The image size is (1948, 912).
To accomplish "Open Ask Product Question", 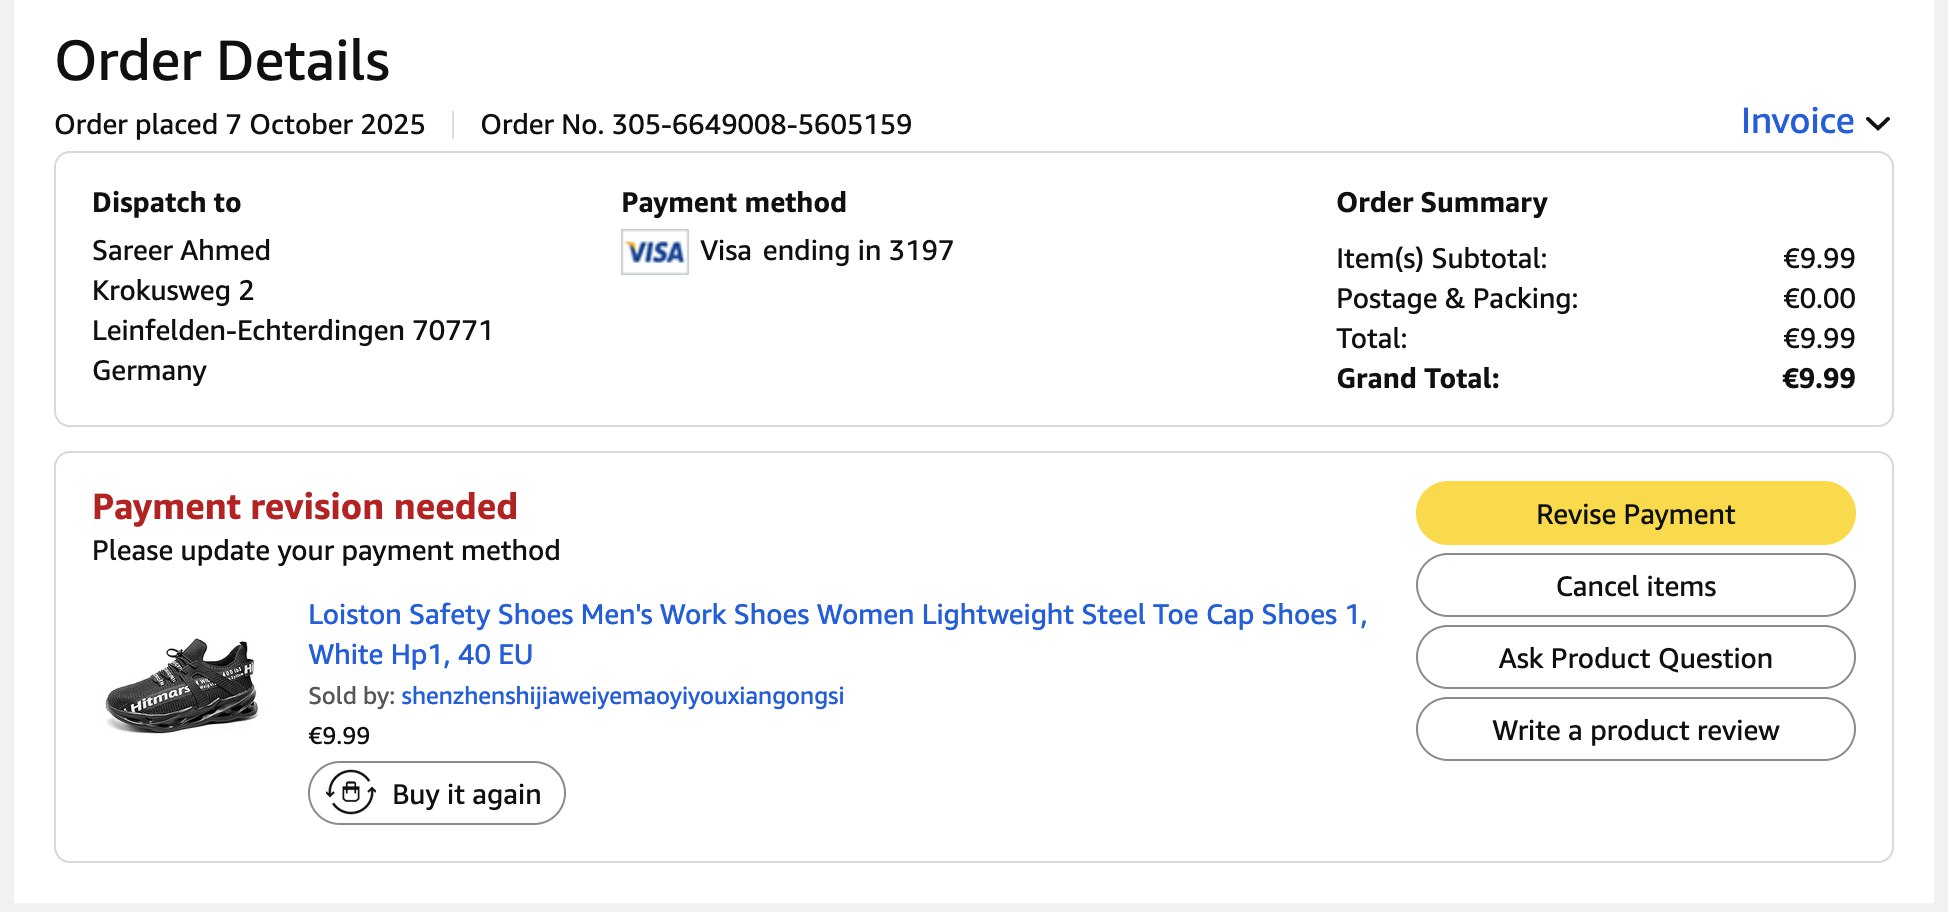I will [1635, 658].
